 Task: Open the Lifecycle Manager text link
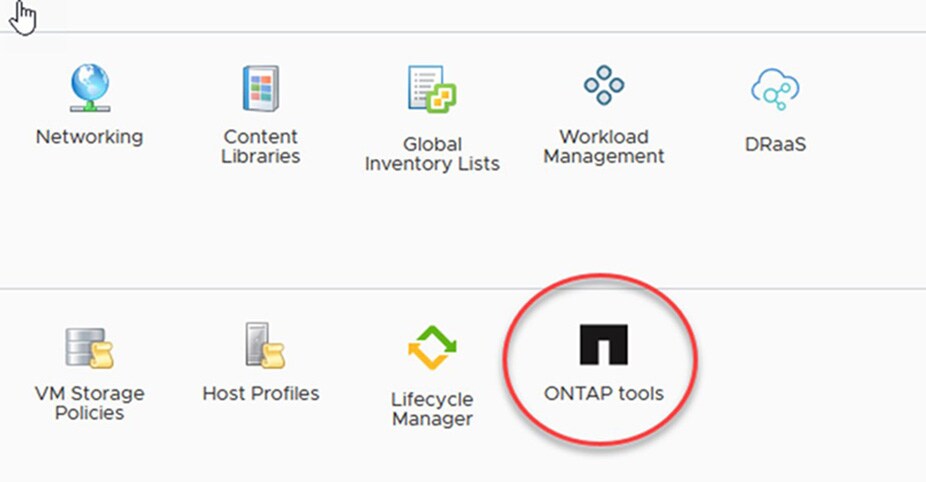point(432,409)
